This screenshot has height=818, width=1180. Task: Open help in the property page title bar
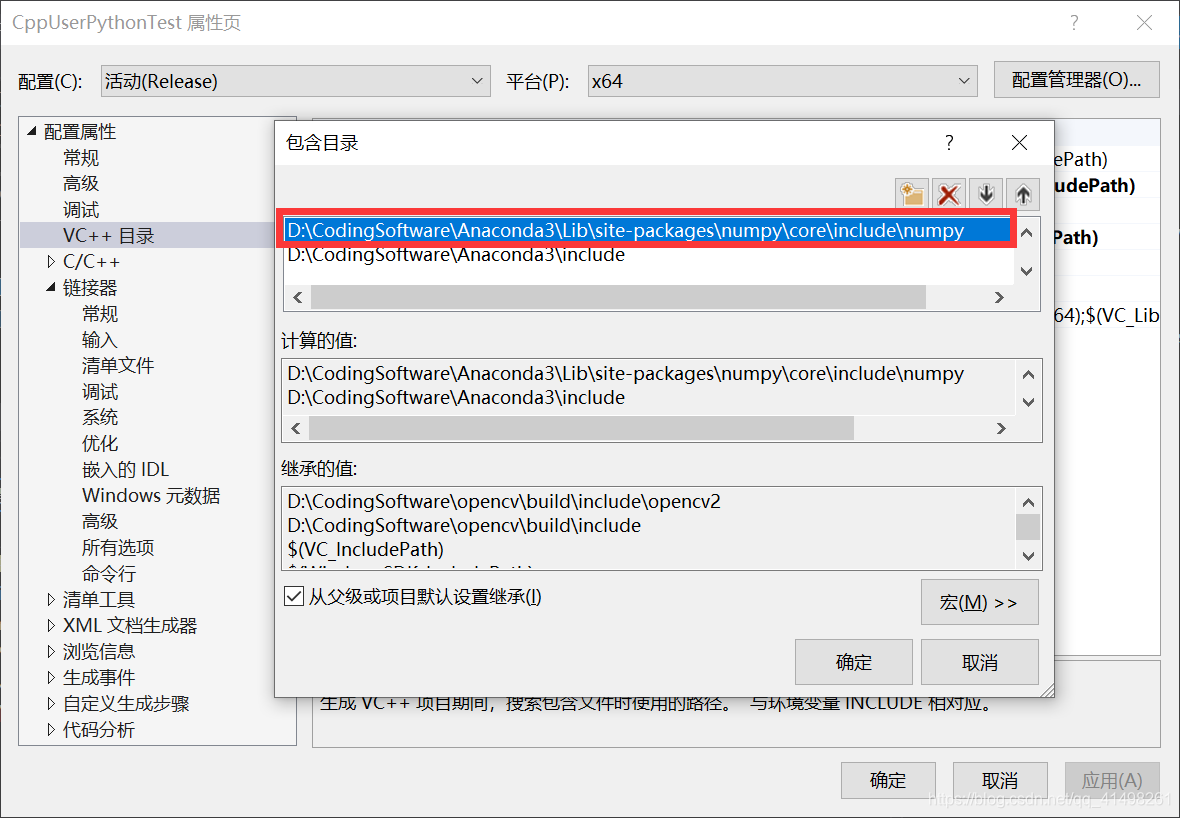pos(1074,23)
